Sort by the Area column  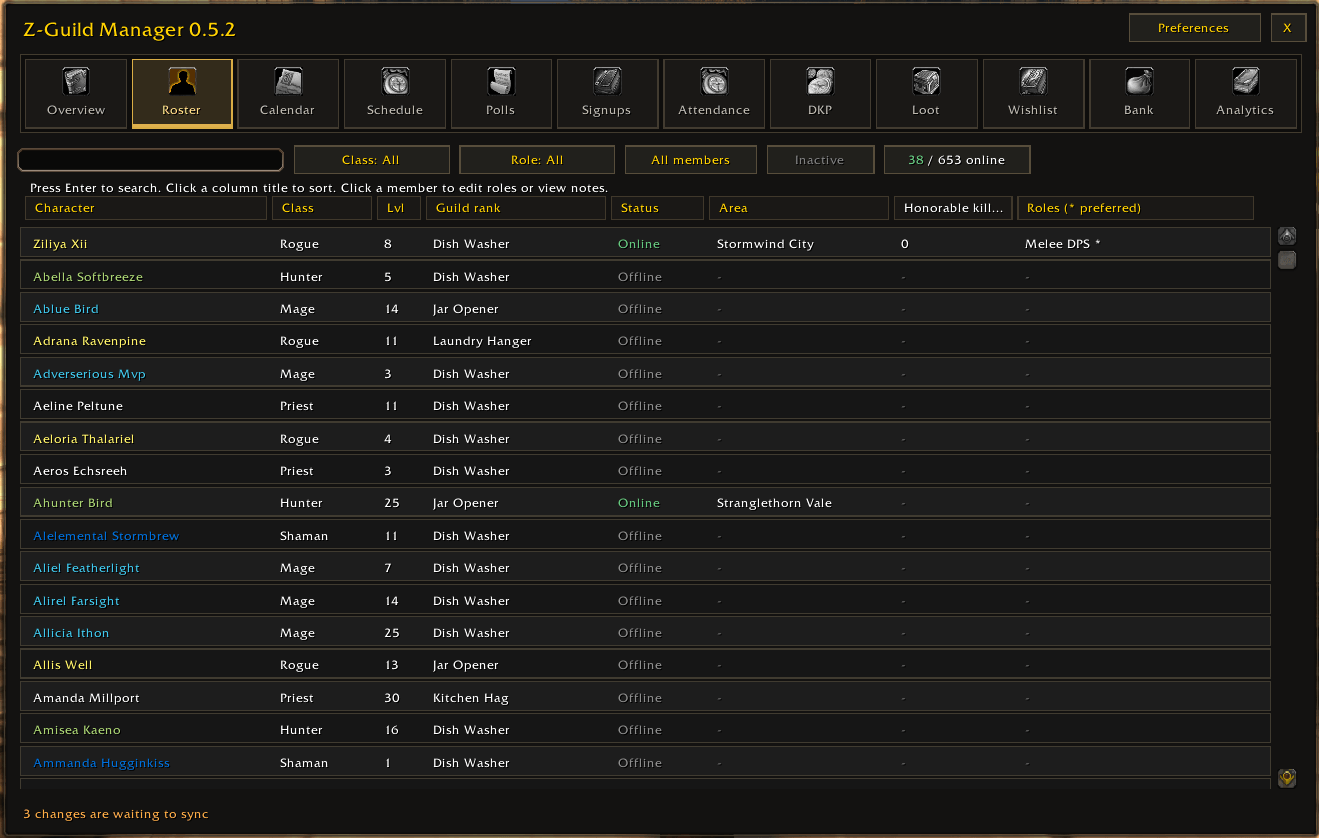click(x=799, y=208)
